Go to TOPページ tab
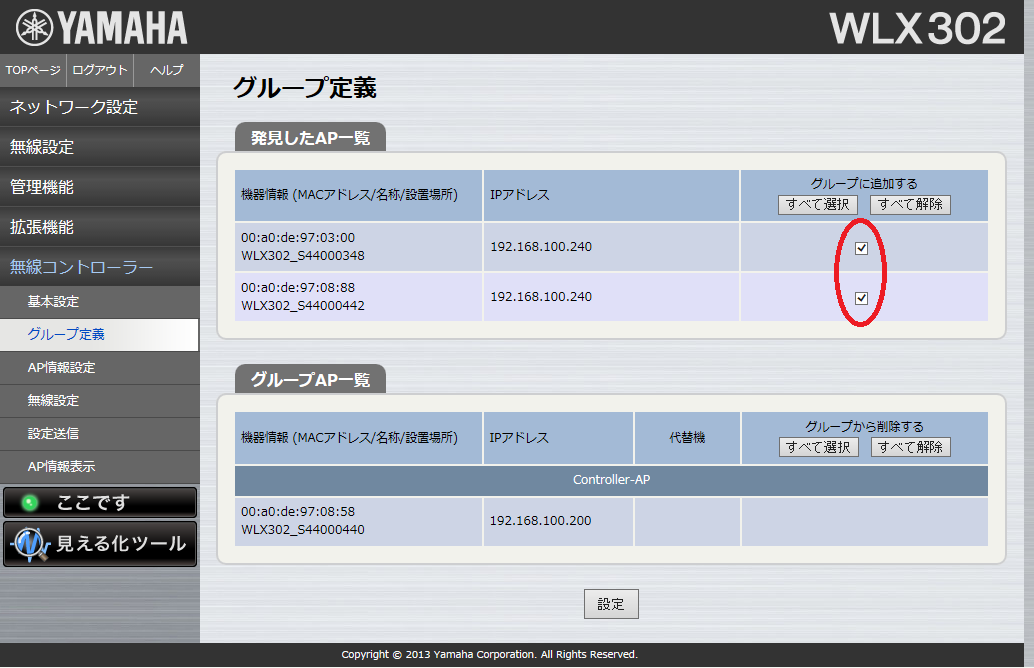 tap(33, 70)
